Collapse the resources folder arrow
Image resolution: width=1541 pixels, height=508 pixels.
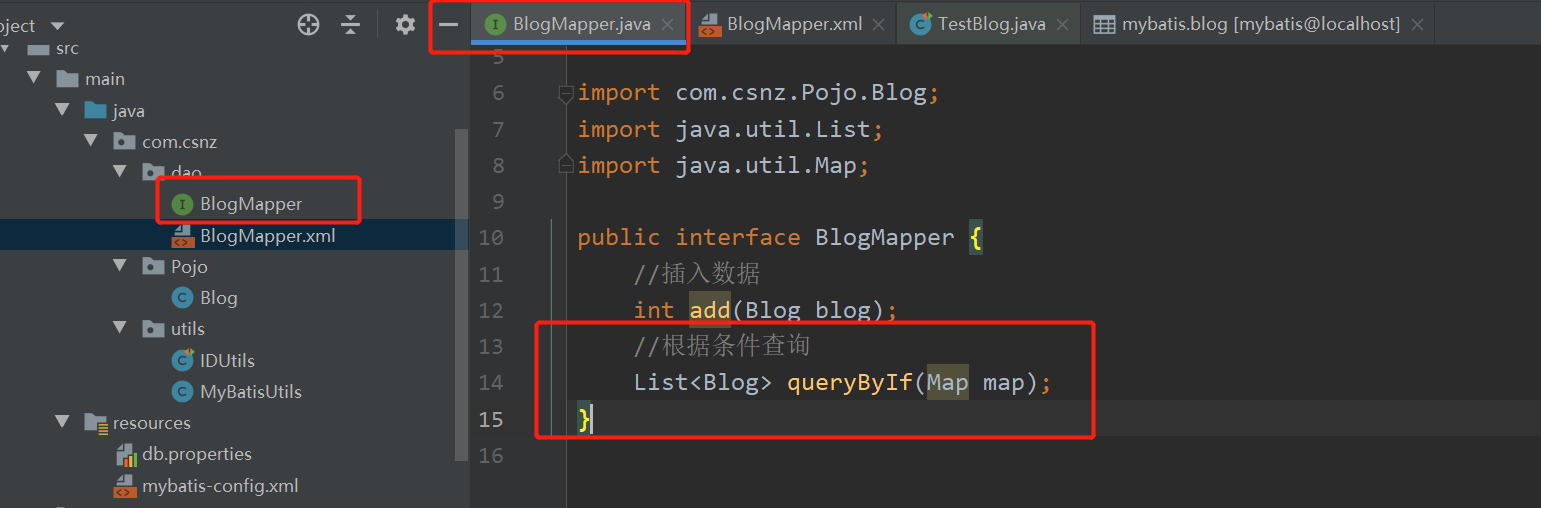pos(63,422)
